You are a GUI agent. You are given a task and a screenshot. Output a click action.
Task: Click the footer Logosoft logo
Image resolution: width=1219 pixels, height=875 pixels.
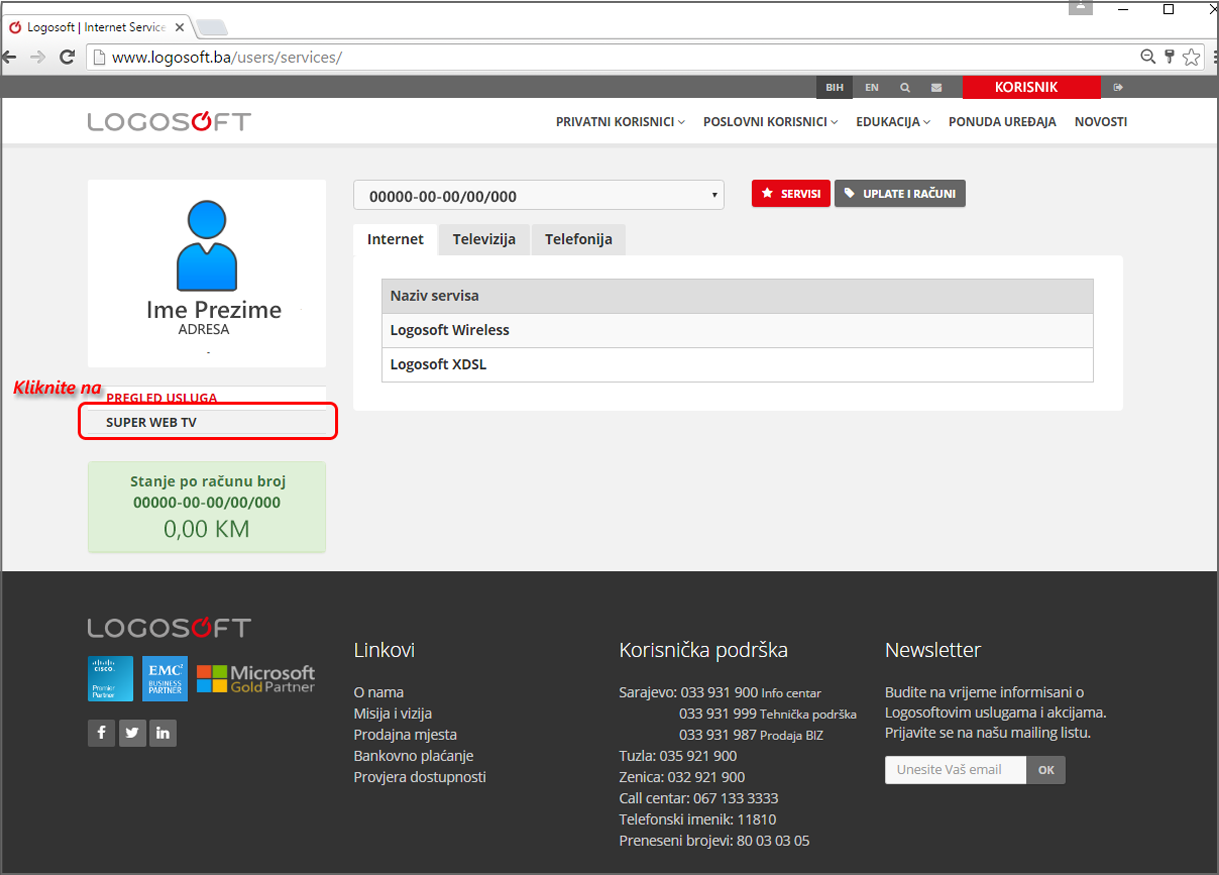pos(169,628)
